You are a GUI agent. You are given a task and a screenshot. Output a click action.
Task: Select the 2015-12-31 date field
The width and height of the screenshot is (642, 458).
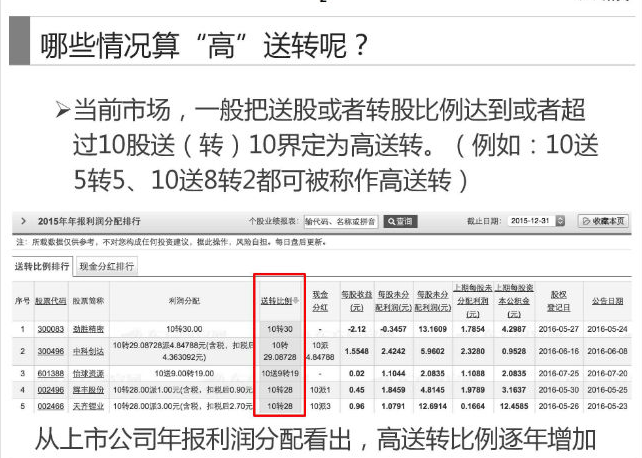531,221
